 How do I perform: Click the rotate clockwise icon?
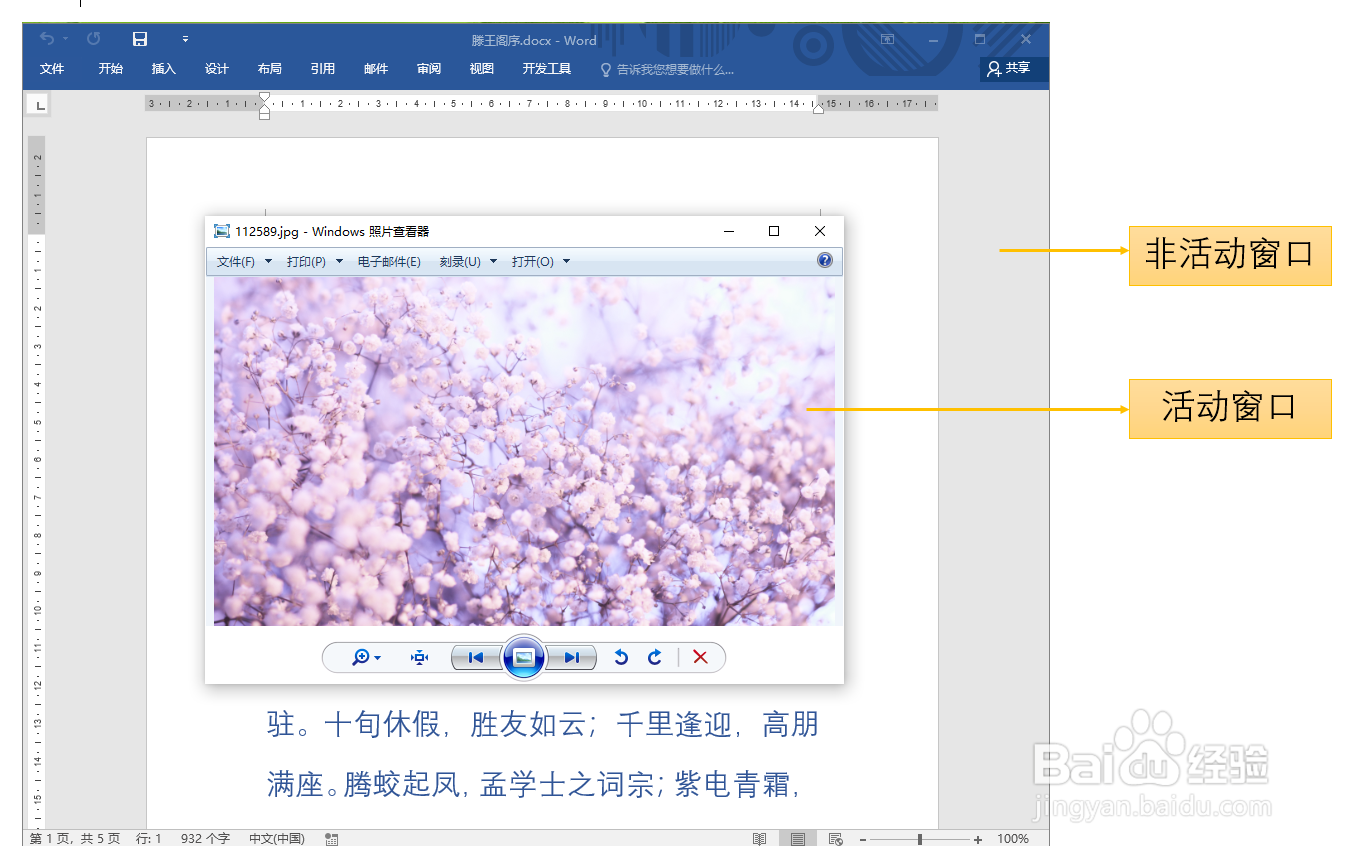pos(655,657)
